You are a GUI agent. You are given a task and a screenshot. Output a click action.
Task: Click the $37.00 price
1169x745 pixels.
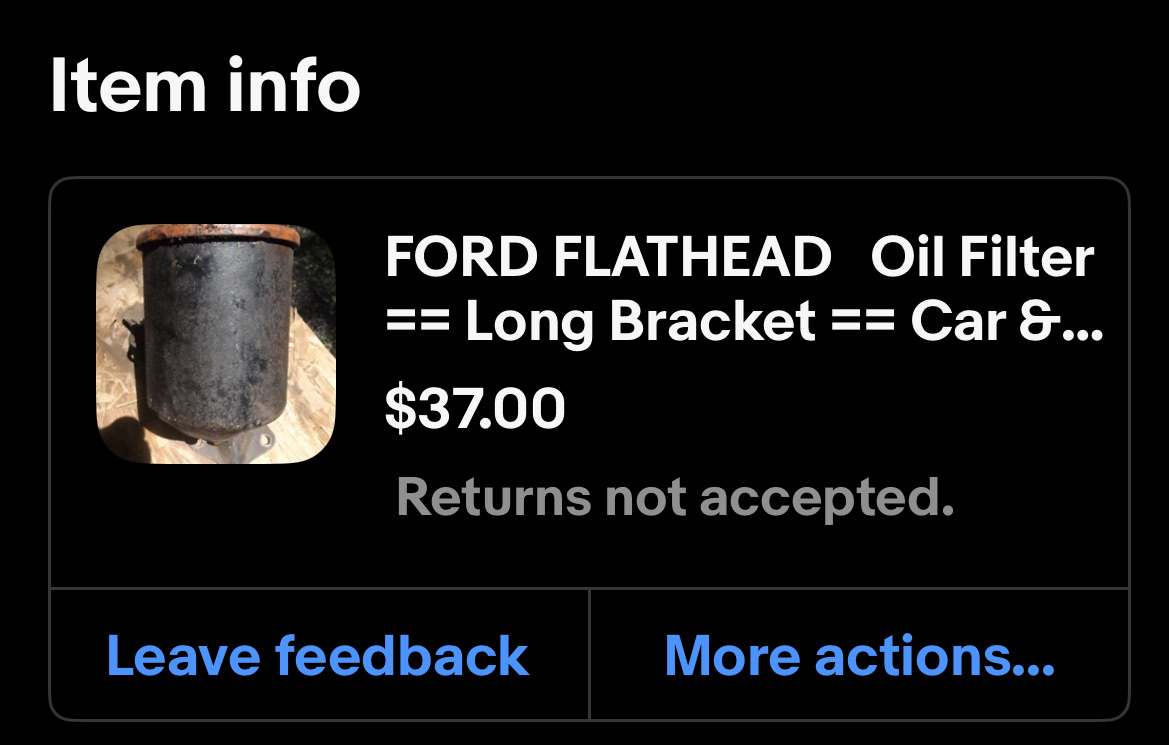click(475, 408)
